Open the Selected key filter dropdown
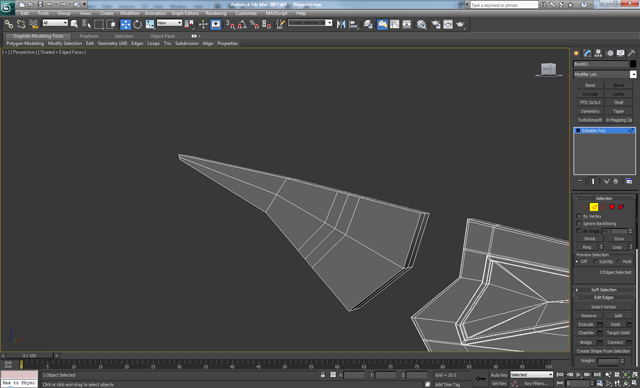Image resolution: width=640 pixels, height=388 pixels. click(531, 375)
